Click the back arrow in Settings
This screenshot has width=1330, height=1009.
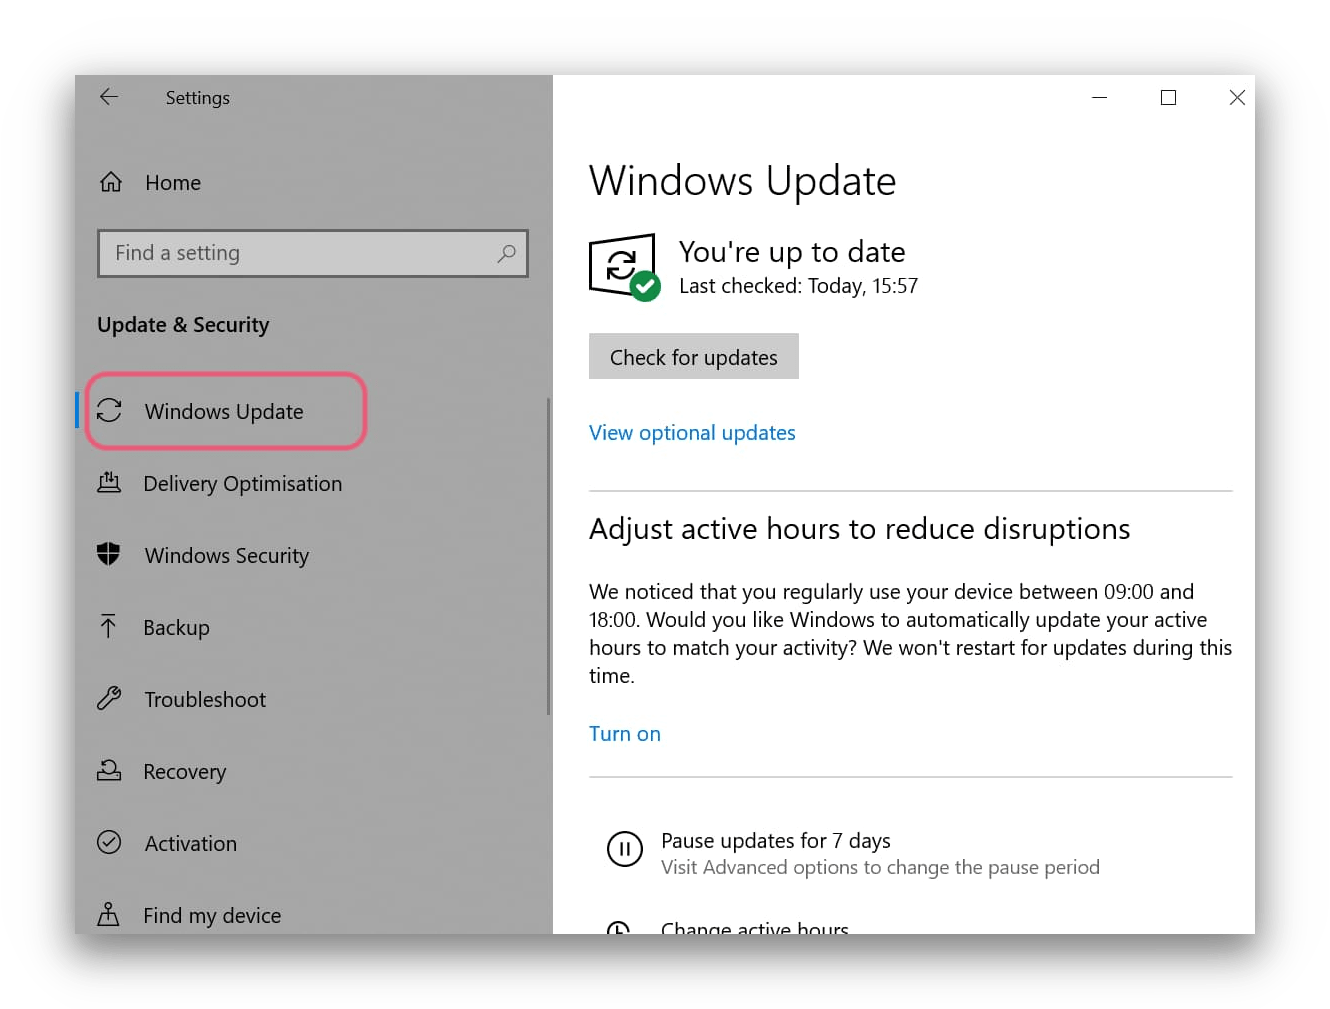pyautogui.click(x=109, y=97)
